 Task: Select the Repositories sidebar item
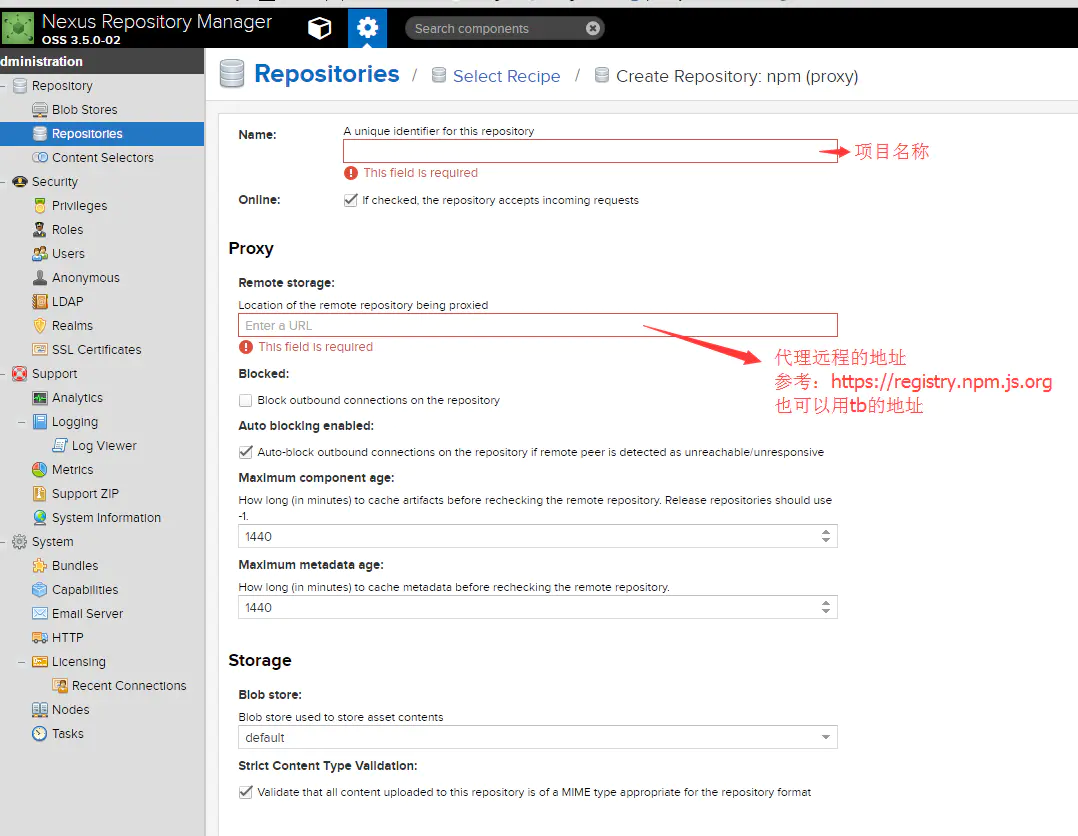(102, 134)
